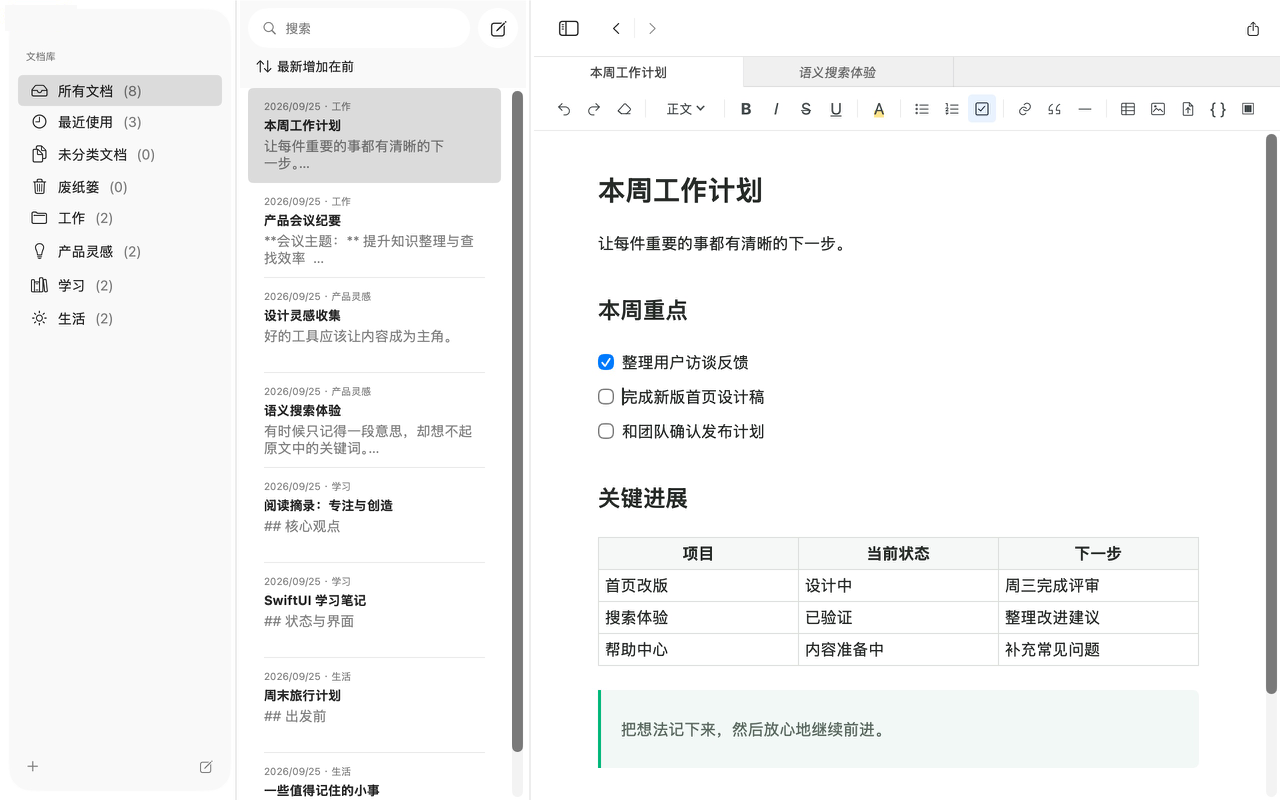Insert a horizontal divider line

pyautogui.click(x=1085, y=109)
